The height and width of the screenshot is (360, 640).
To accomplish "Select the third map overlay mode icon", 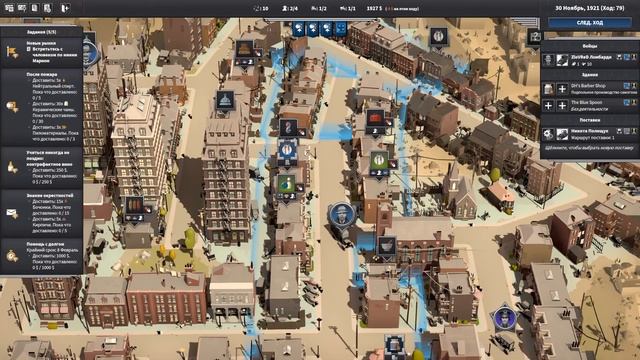I will pyautogui.click(x=327, y=29).
